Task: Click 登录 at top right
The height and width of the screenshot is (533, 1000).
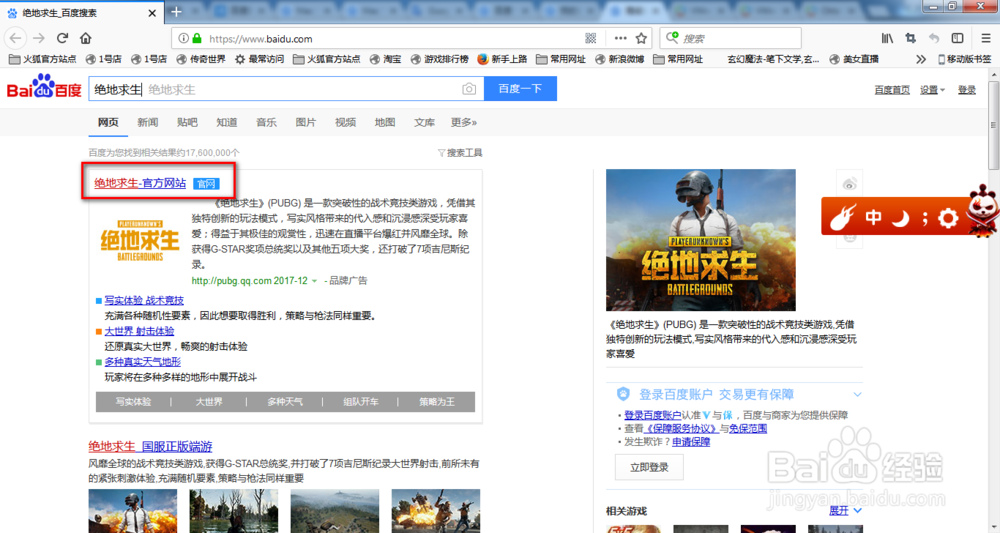Action: [x=967, y=90]
